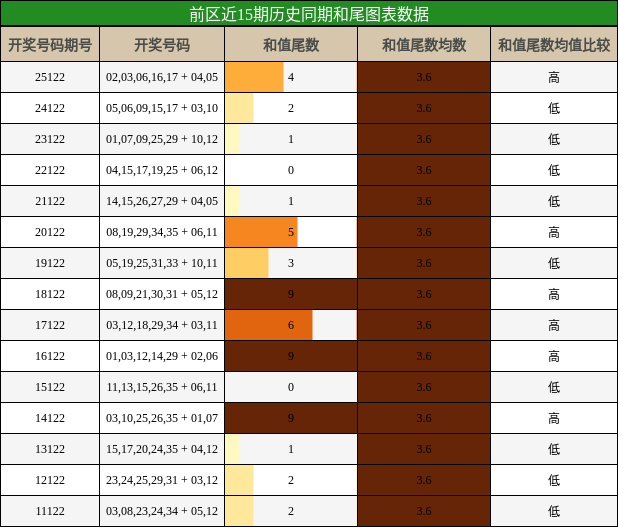Viewport: 618px width, 527px height.
Task: Click the 高 comparison in row 17122
Action: (554, 325)
